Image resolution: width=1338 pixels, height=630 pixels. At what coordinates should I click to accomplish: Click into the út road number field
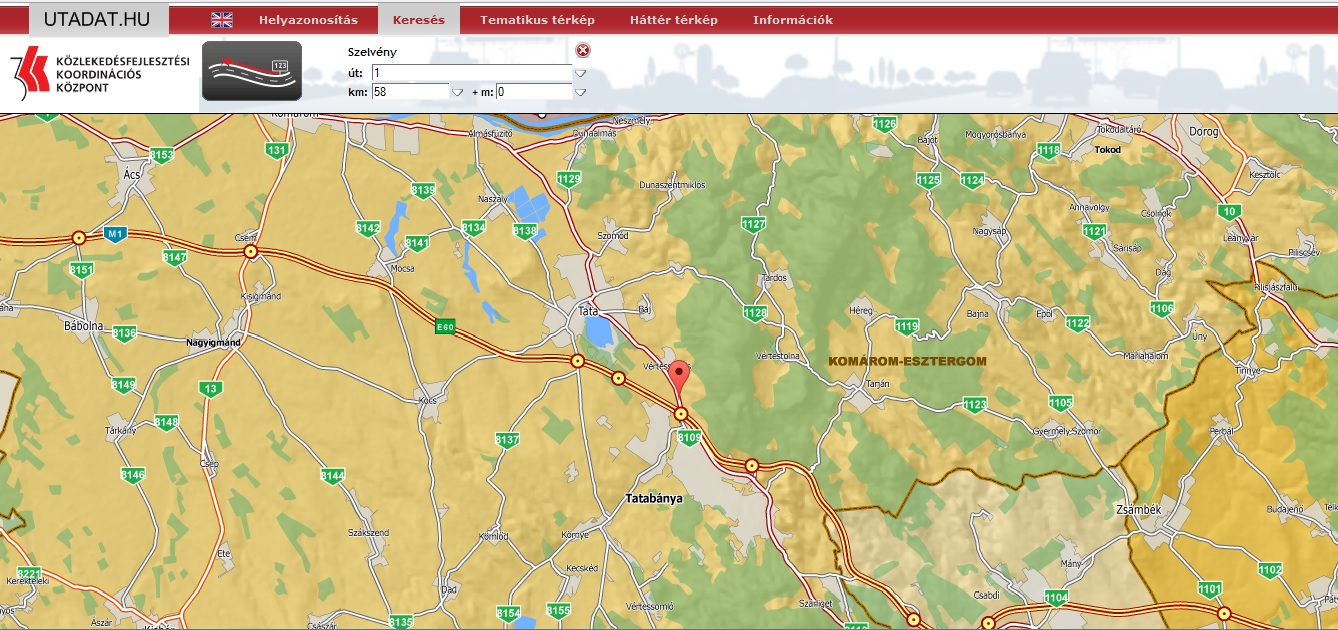click(x=470, y=73)
